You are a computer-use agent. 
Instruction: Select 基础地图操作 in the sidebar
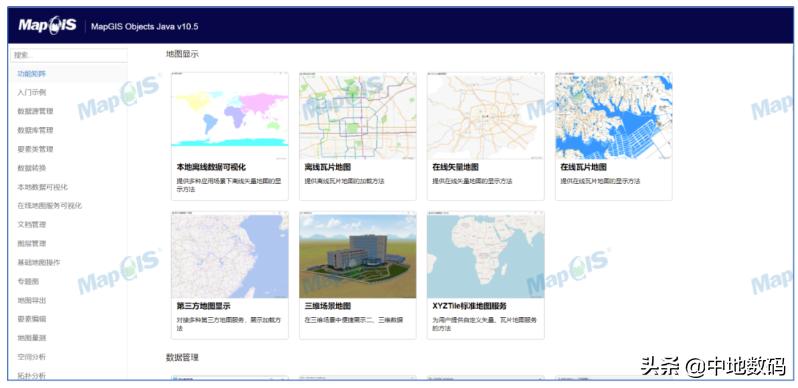(39, 262)
